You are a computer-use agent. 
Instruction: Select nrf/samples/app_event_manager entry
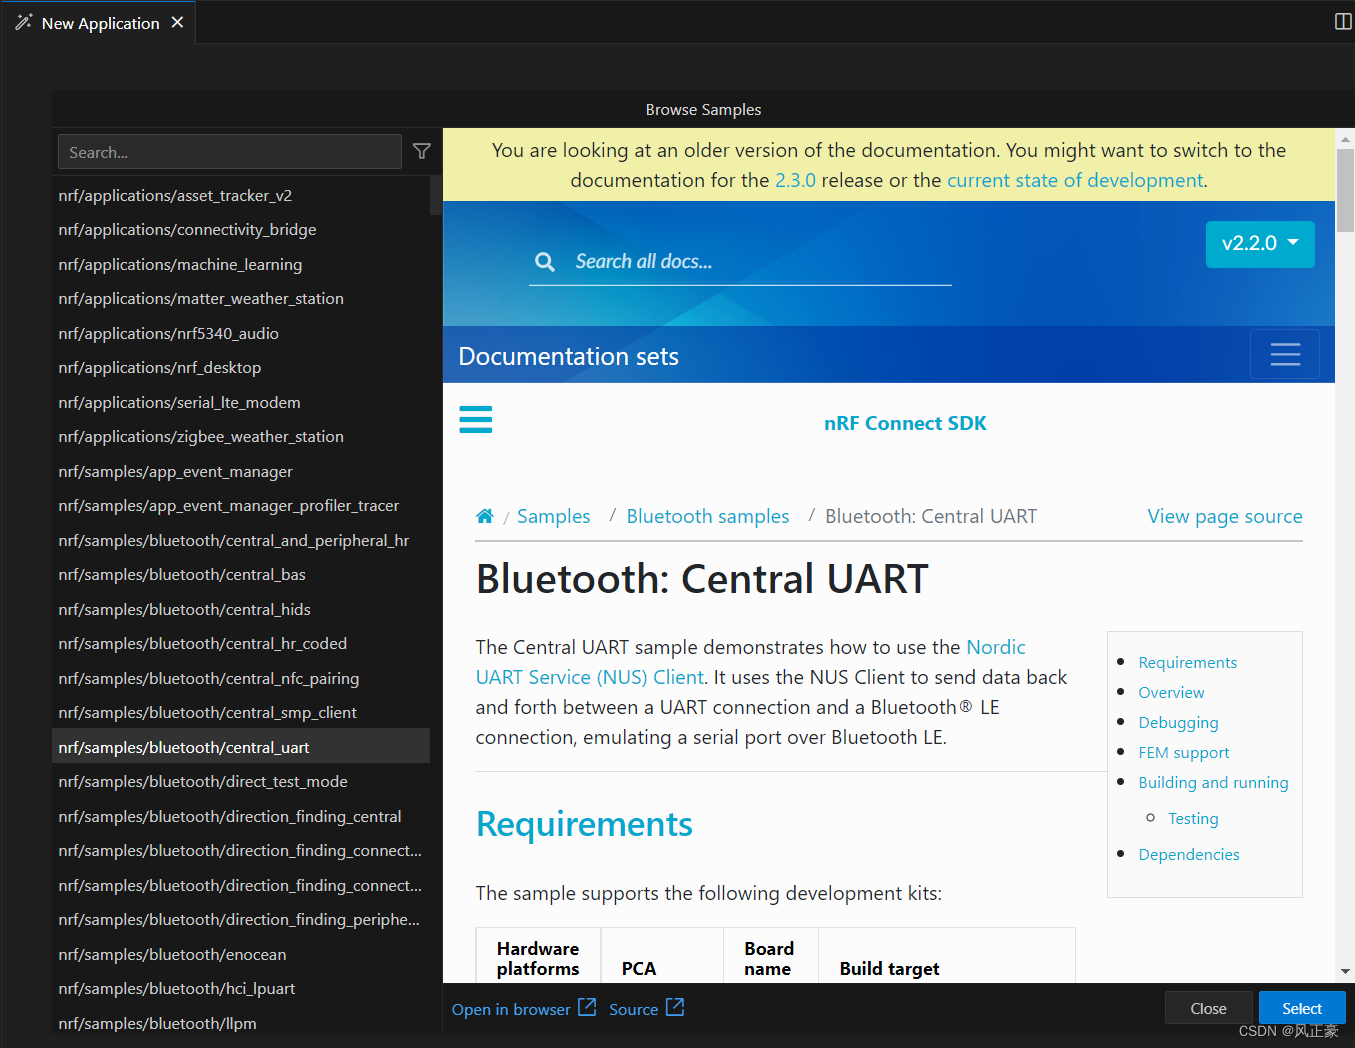[241, 471]
